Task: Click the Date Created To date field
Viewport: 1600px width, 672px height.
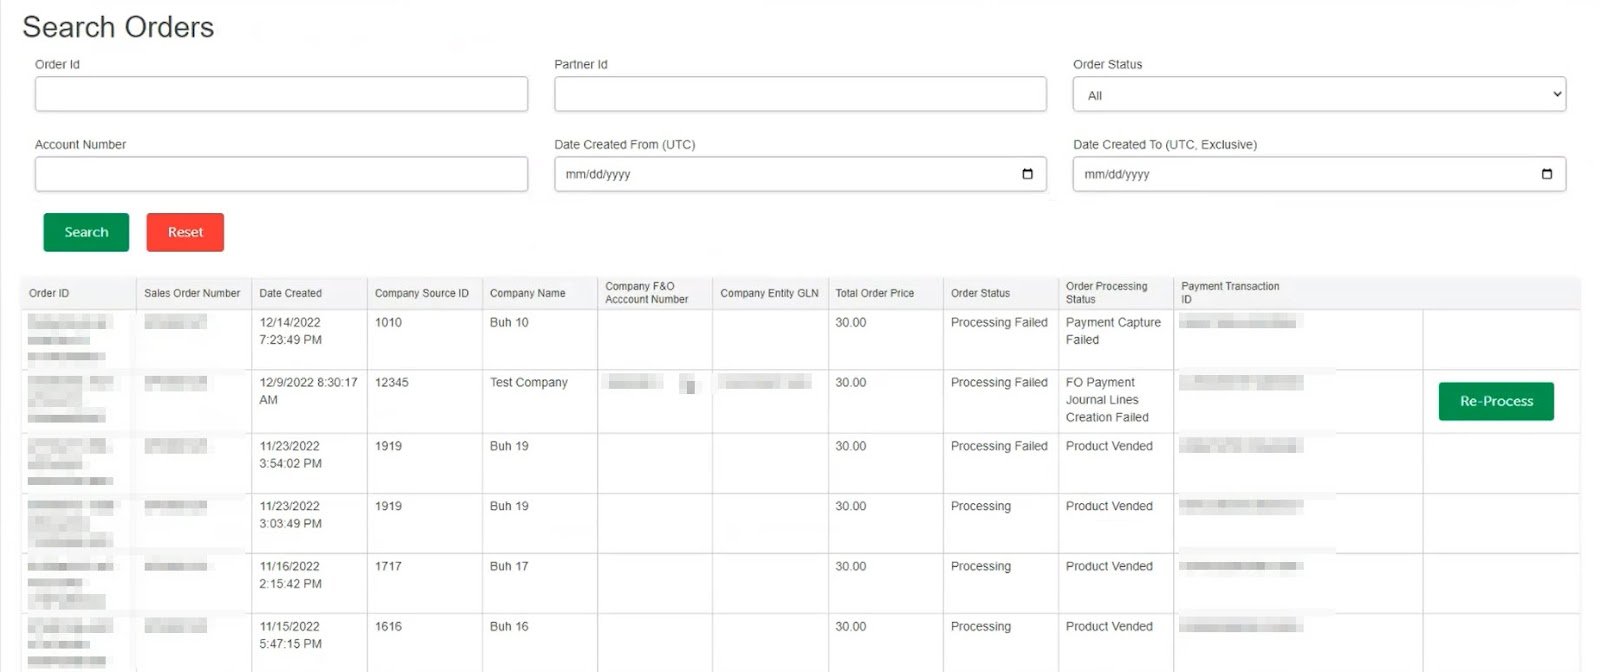Action: tap(1300, 174)
